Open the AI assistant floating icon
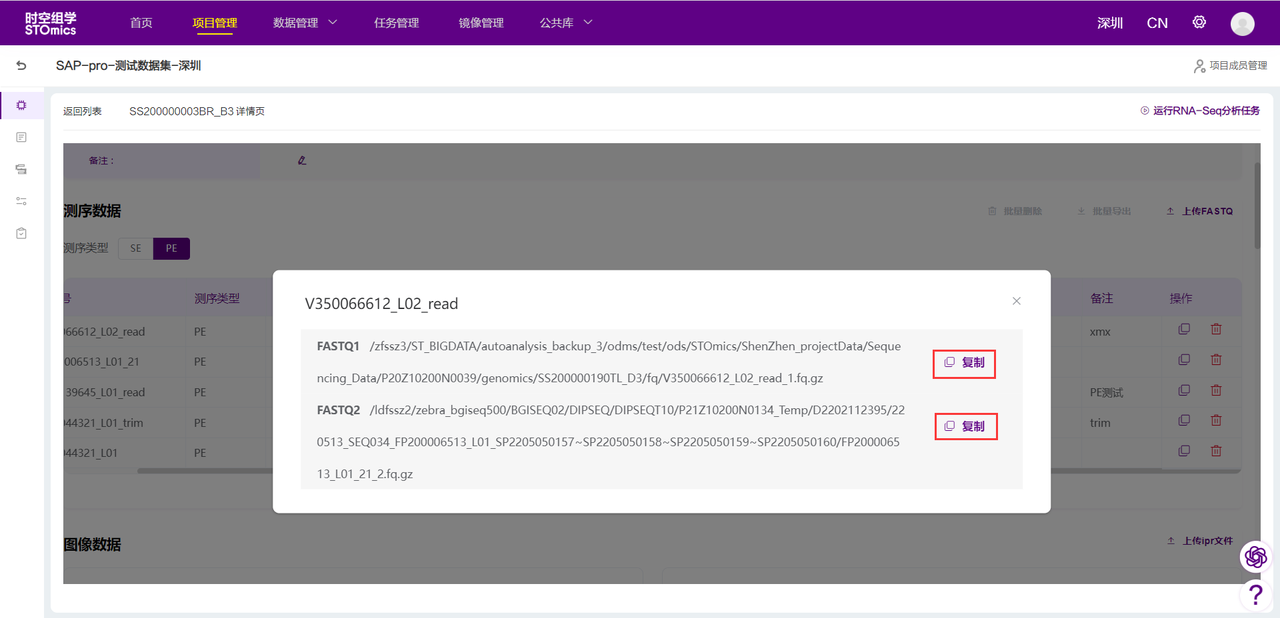The height and width of the screenshot is (618, 1280). click(x=1255, y=557)
